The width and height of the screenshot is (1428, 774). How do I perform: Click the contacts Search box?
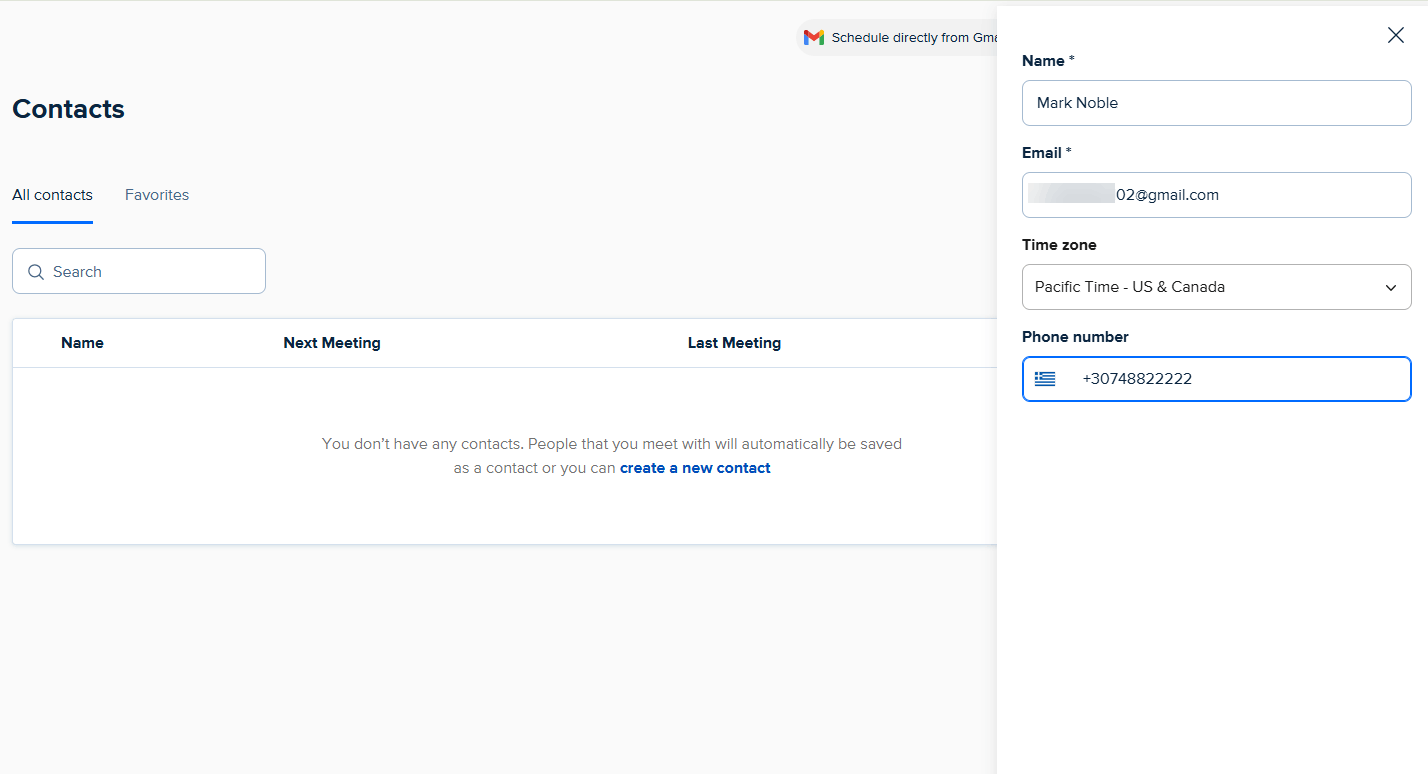[138, 271]
